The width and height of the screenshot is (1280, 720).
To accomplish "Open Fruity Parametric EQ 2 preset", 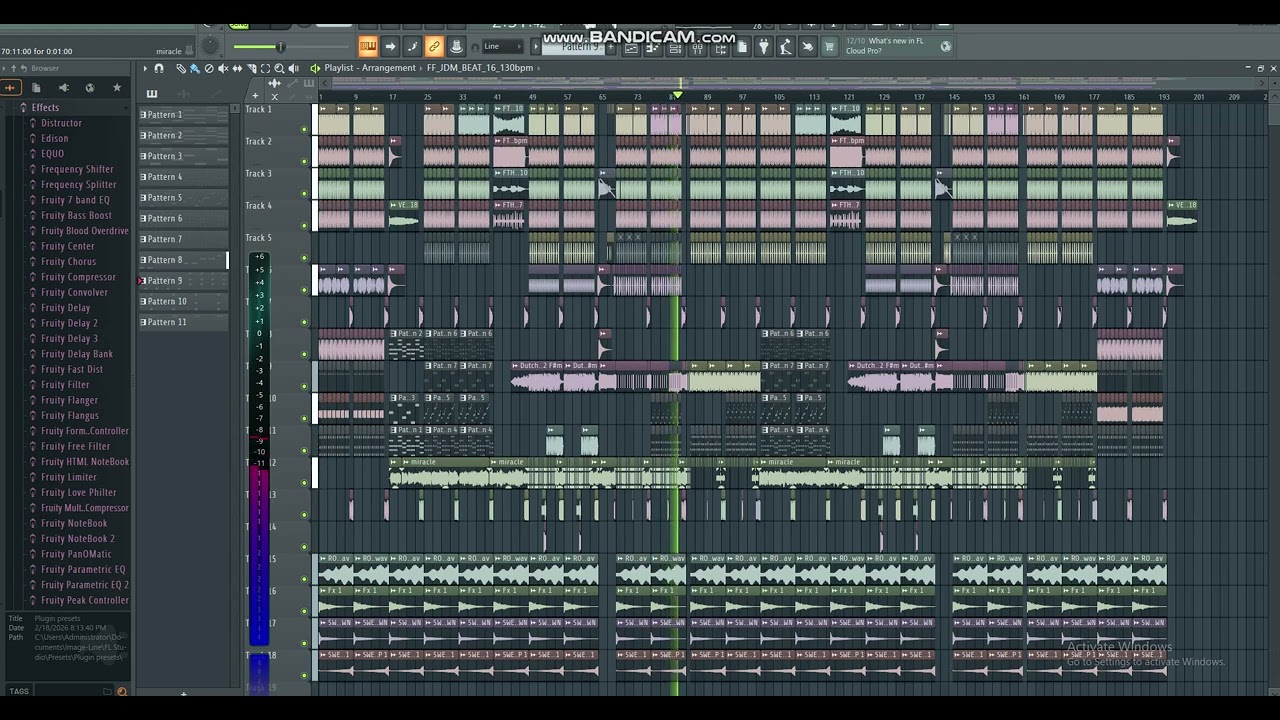I will click(x=84, y=585).
